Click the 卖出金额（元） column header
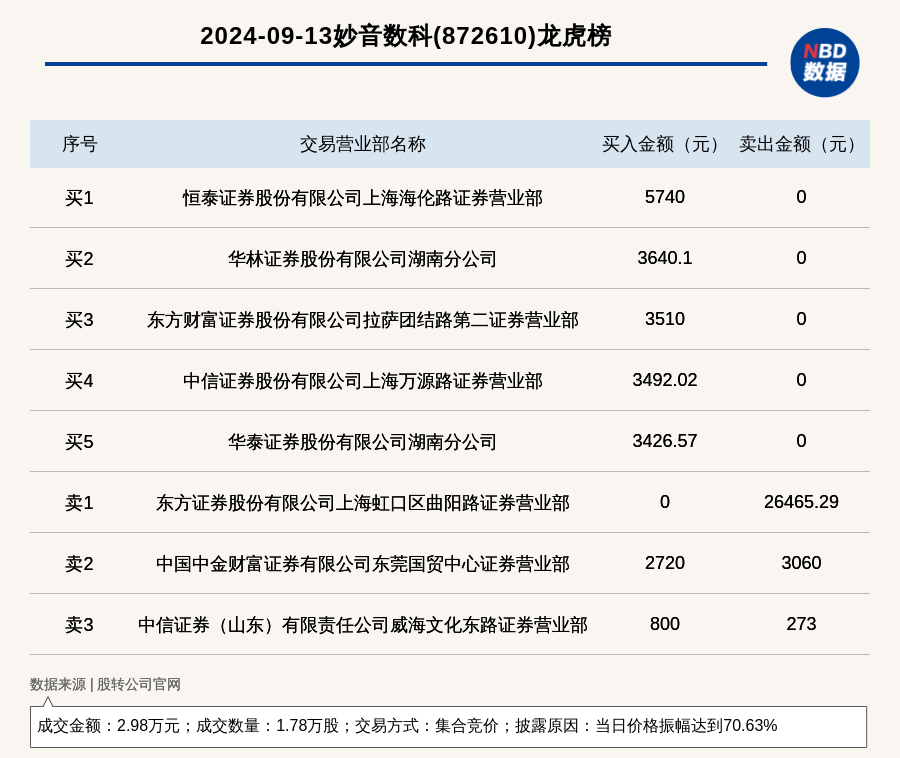The height and width of the screenshot is (758, 900). [x=801, y=144]
